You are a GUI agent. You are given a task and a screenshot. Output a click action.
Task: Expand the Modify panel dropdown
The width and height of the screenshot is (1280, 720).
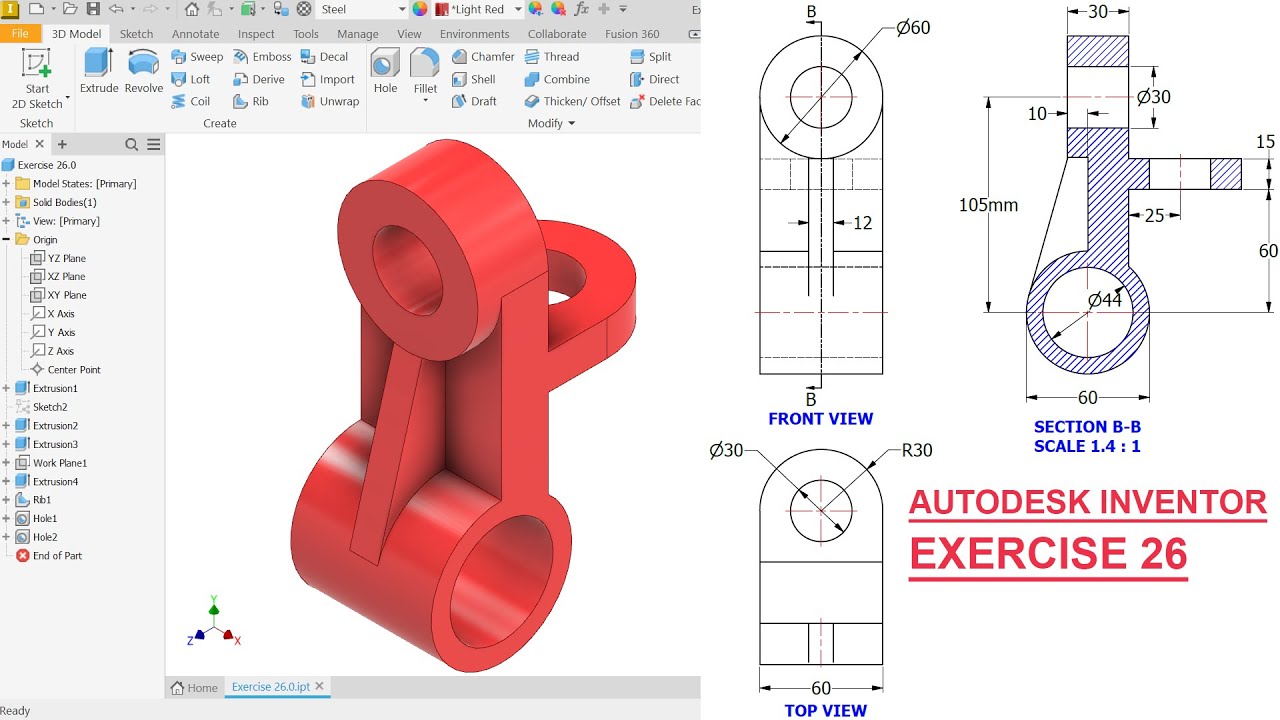(552, 124)
